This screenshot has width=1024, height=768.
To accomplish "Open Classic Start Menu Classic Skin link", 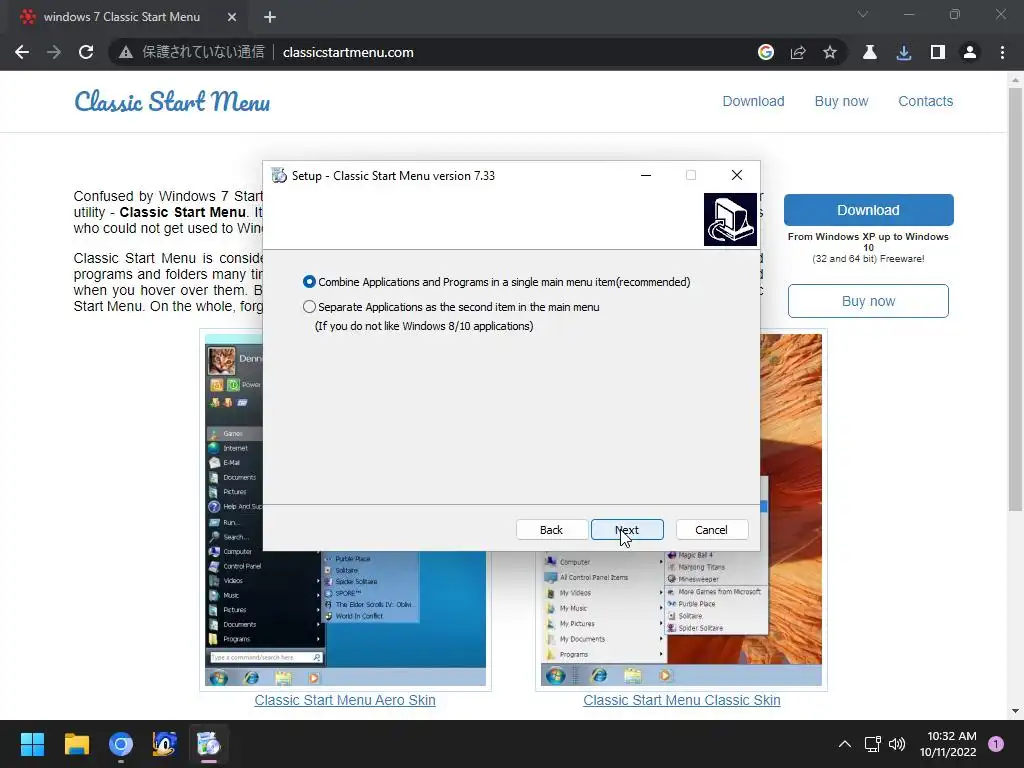I will point(681,700).
